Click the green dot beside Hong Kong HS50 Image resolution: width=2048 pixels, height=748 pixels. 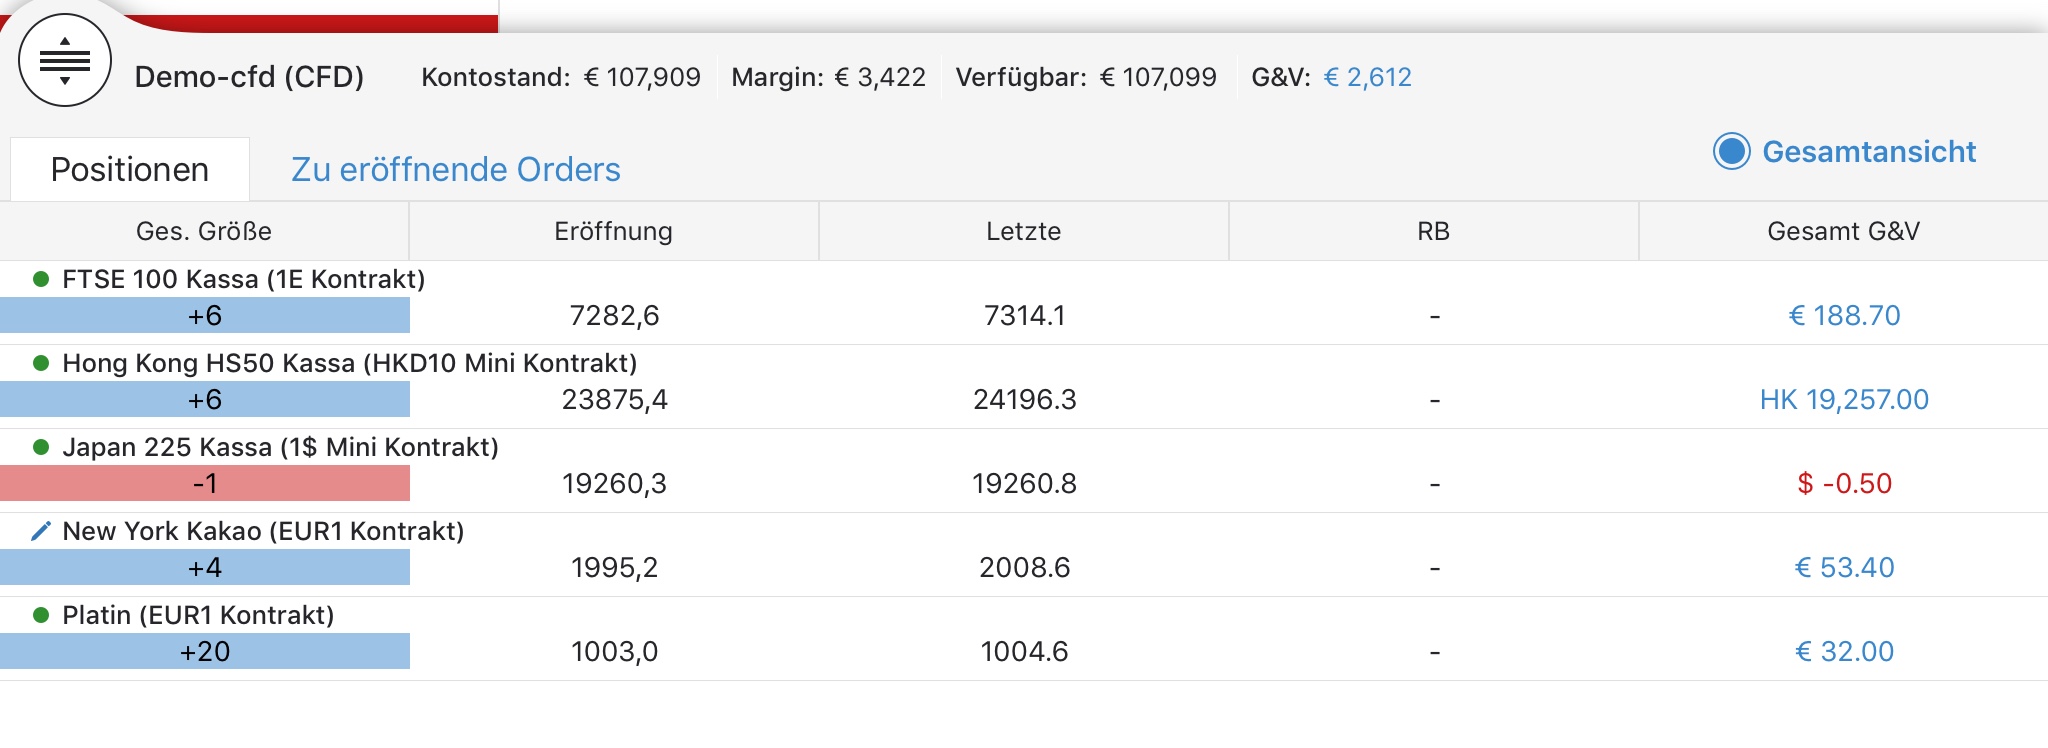click(x=41, y=363)
